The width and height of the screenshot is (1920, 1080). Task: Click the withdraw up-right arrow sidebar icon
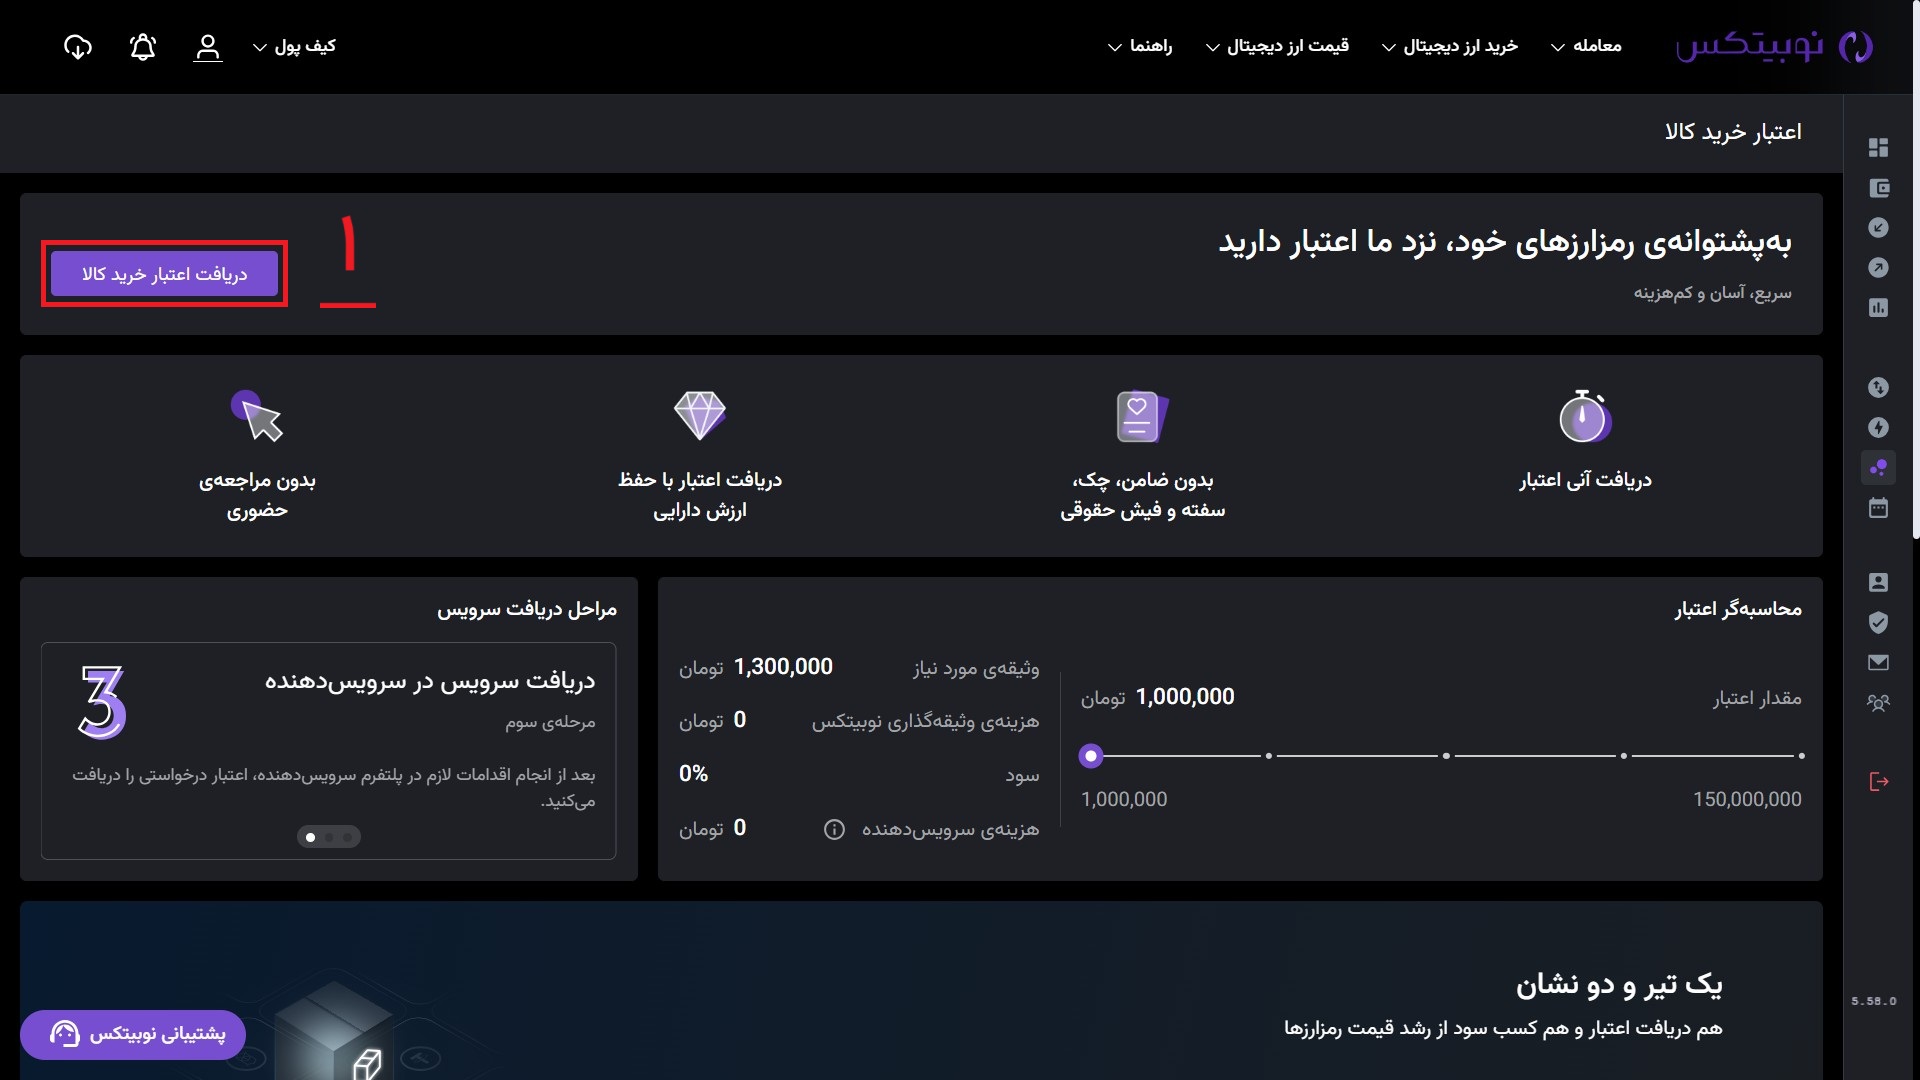click(1878, 268)
